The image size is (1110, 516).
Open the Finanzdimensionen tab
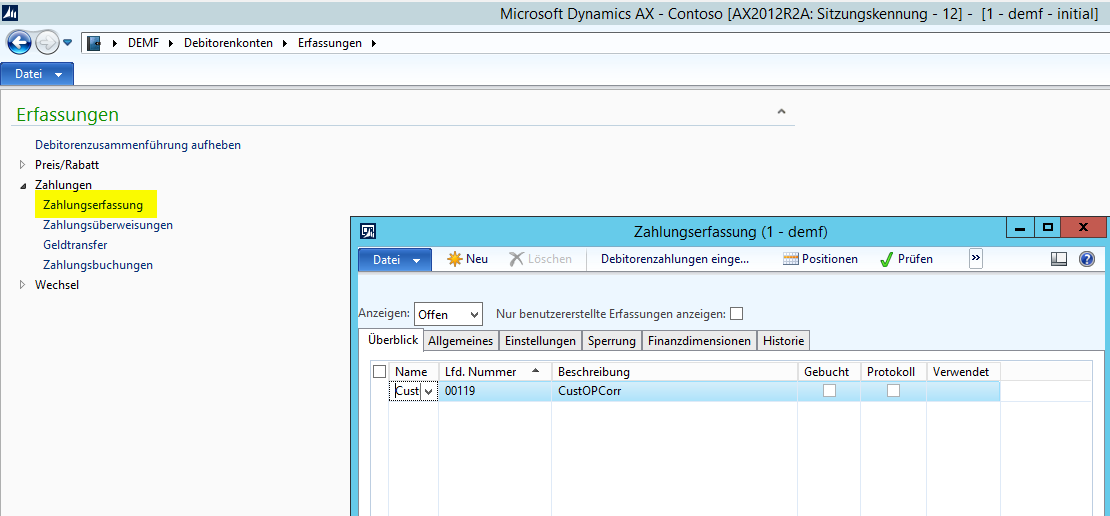pos(699,341)
